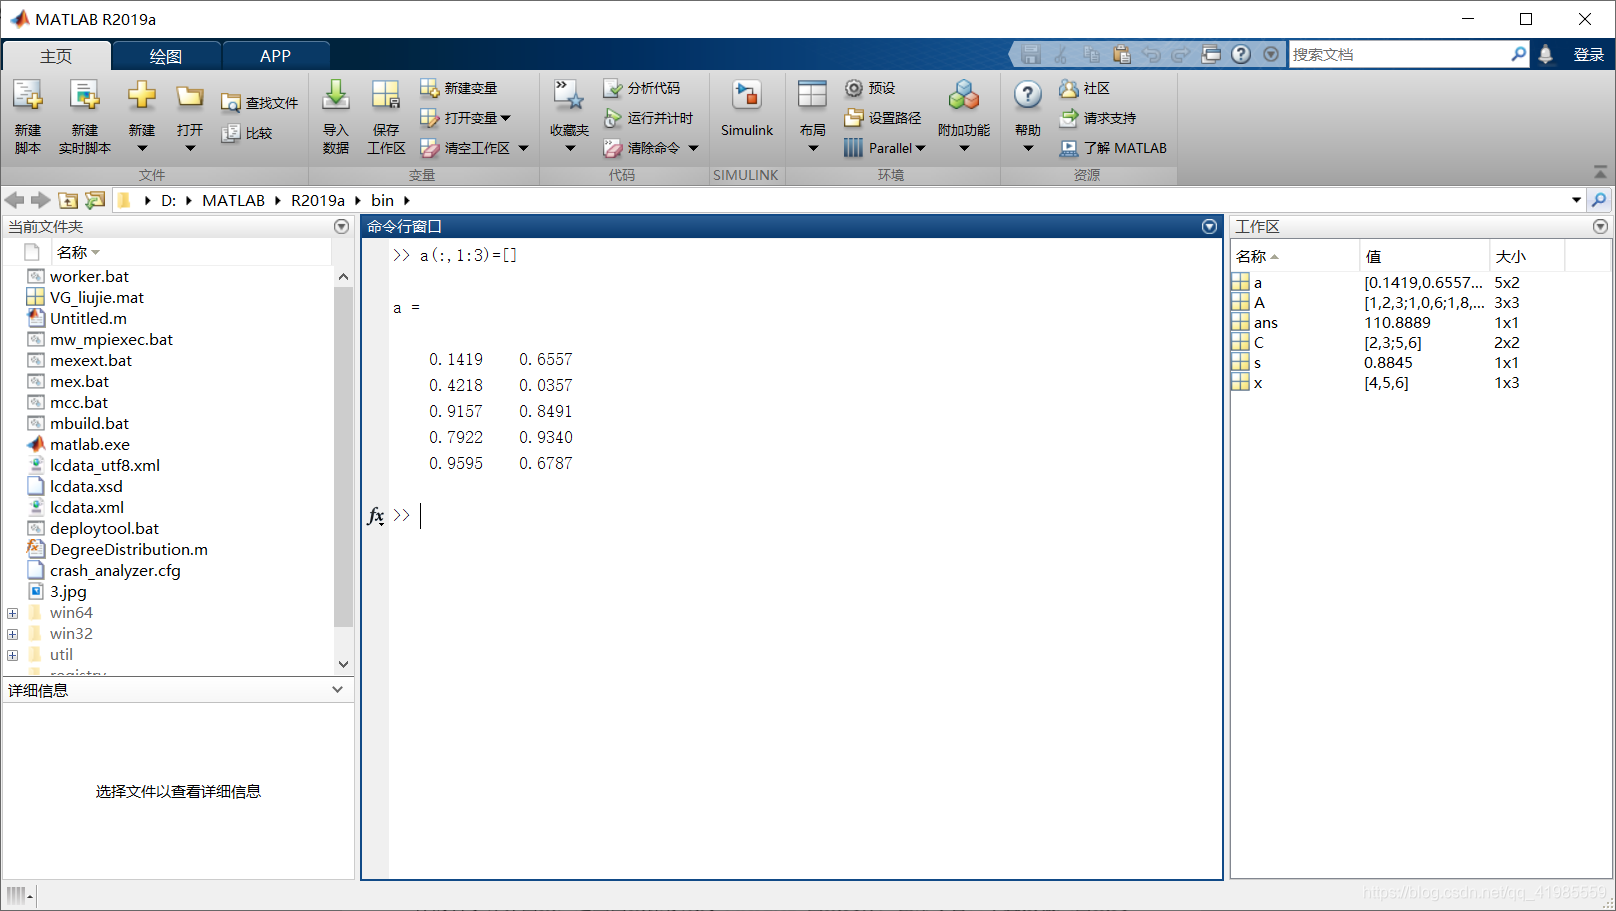Image resolution: width=1616 pixels, height=911 pixels.
Task: Expand the util folder node
Action: pyautogui.click(x=12, y=655)
